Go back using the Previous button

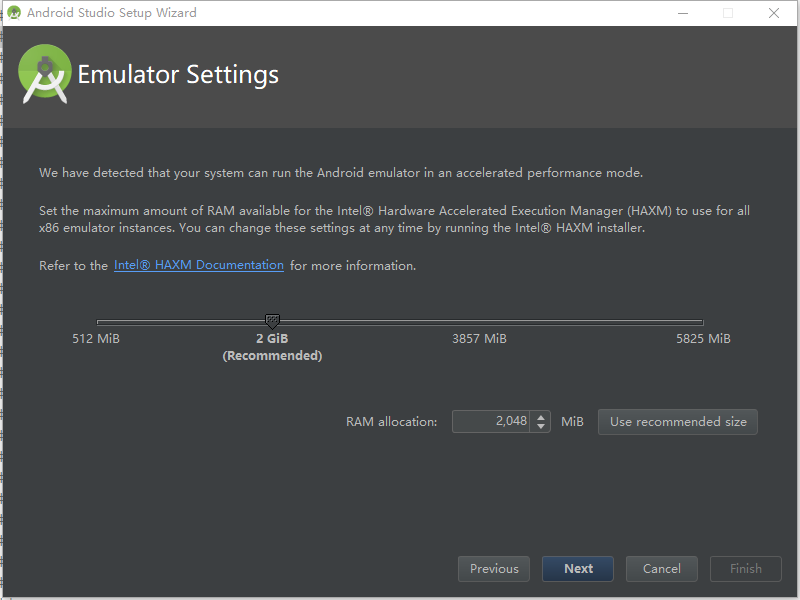click(x=493, y=568)
